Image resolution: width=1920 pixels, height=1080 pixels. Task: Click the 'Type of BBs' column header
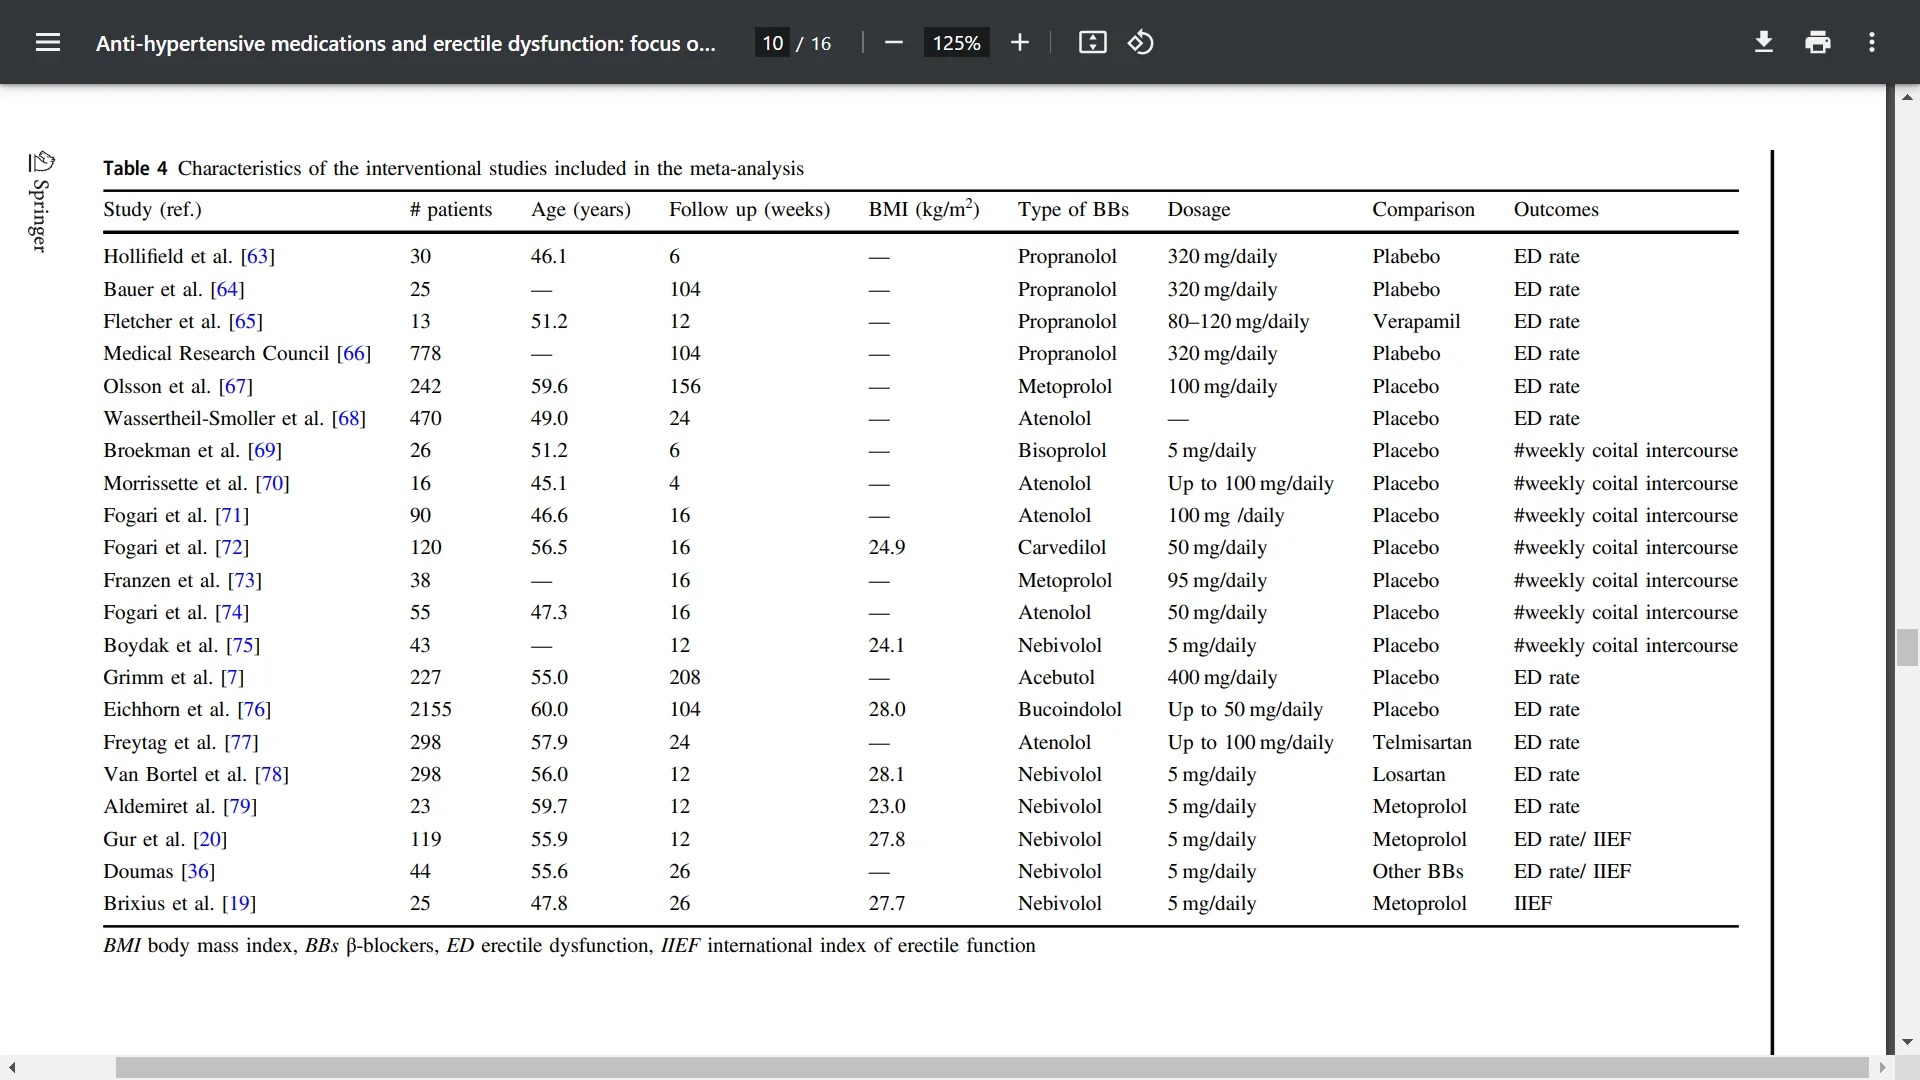pyautogui.click(x=1073, y=209)
